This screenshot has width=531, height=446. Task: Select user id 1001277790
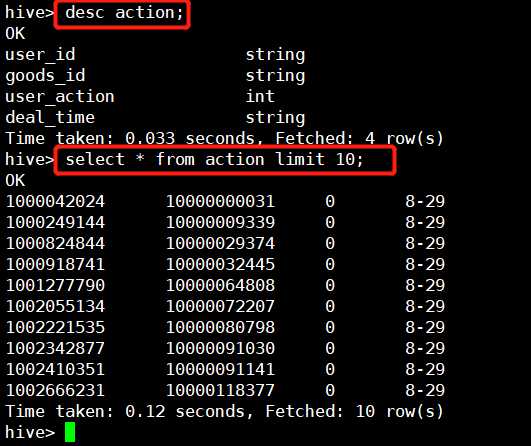coord(55,285)
